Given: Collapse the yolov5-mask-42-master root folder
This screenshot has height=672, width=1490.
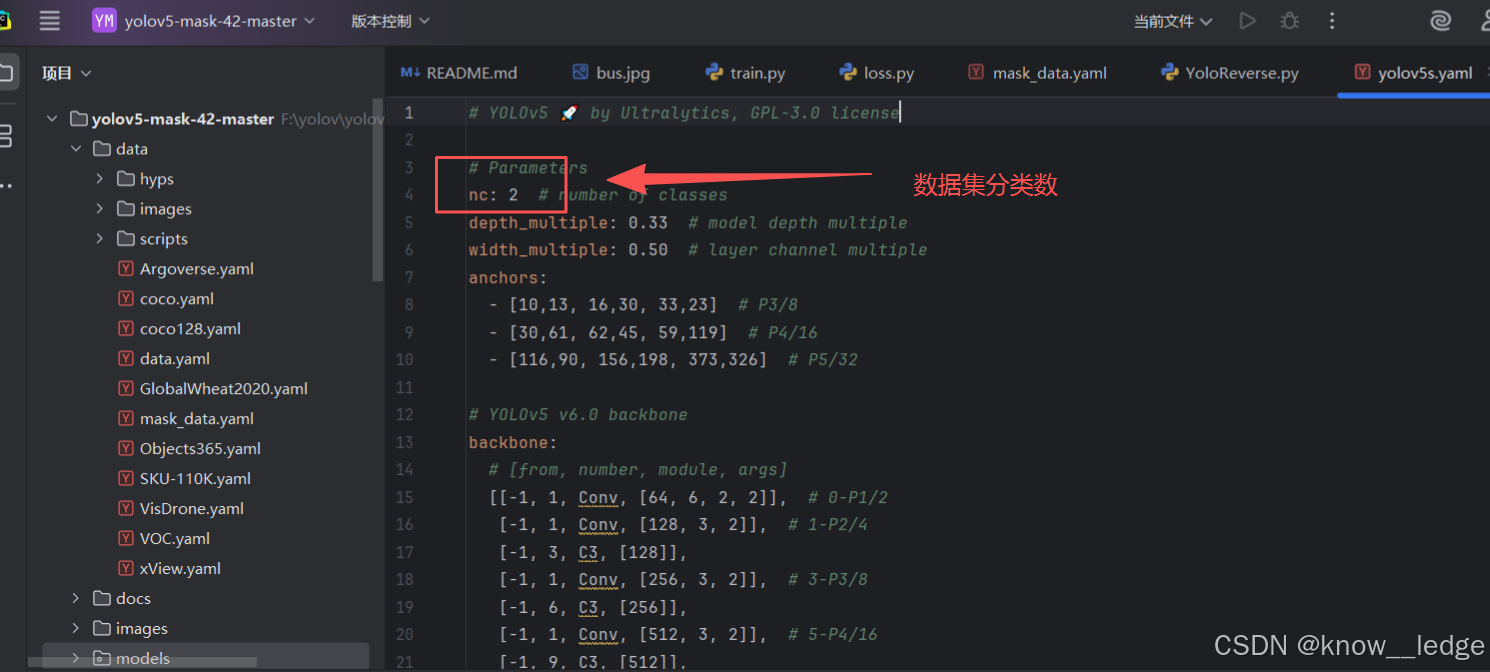Looking at the screenshot, I should [x=52, y=119].
